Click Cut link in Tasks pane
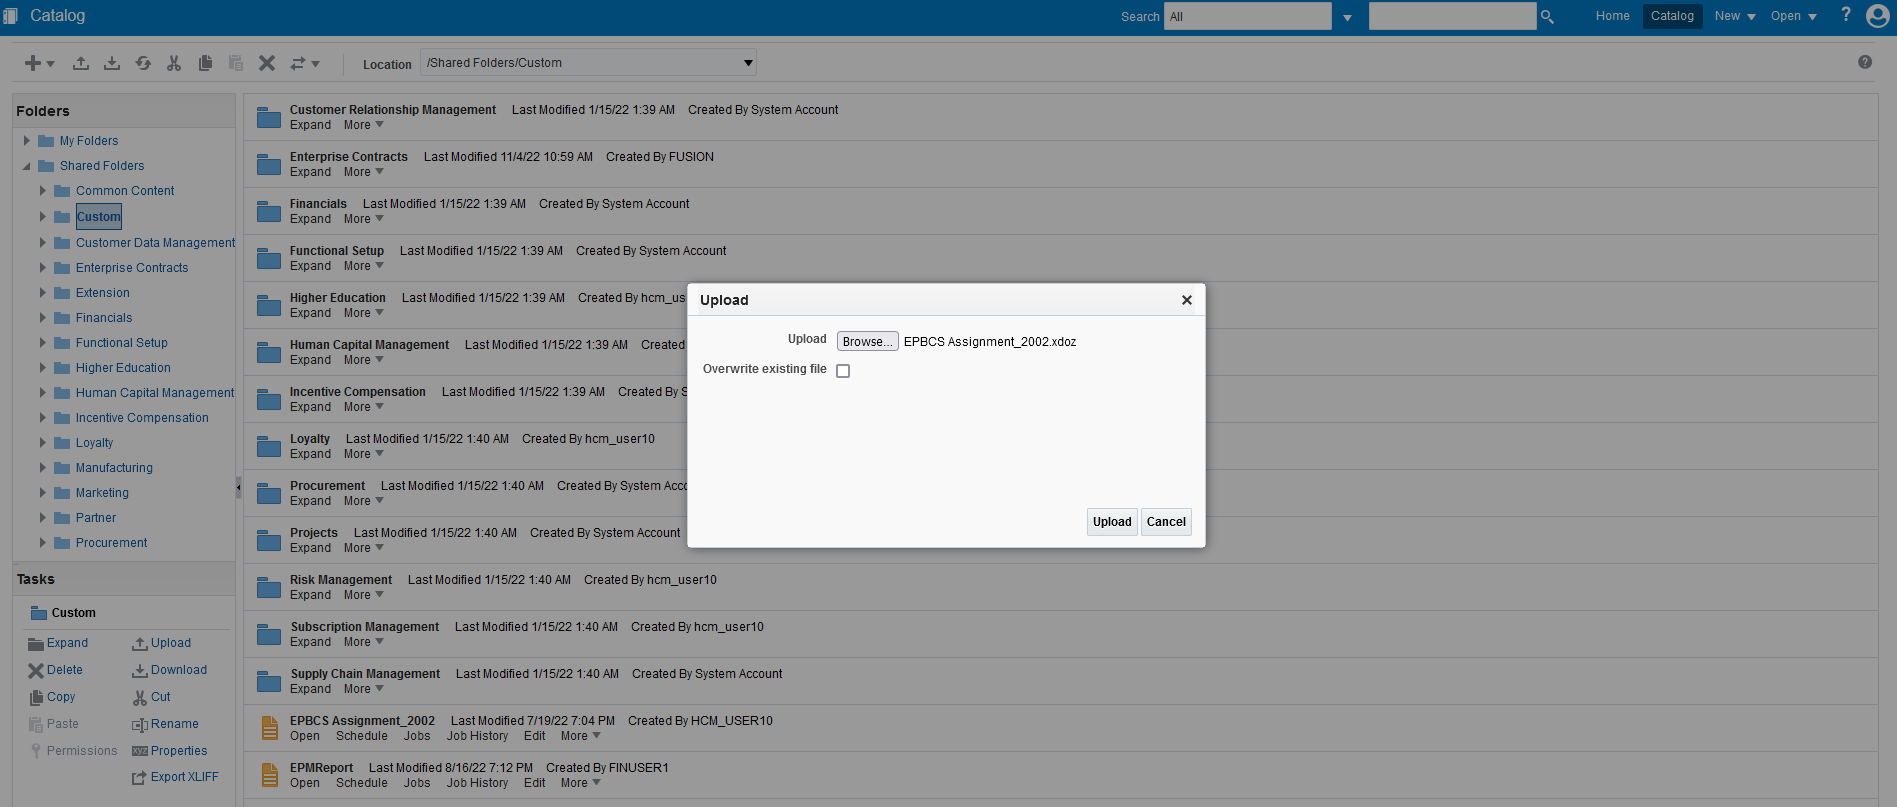Screen dimensions: 1897x807 tap(161, 697)
